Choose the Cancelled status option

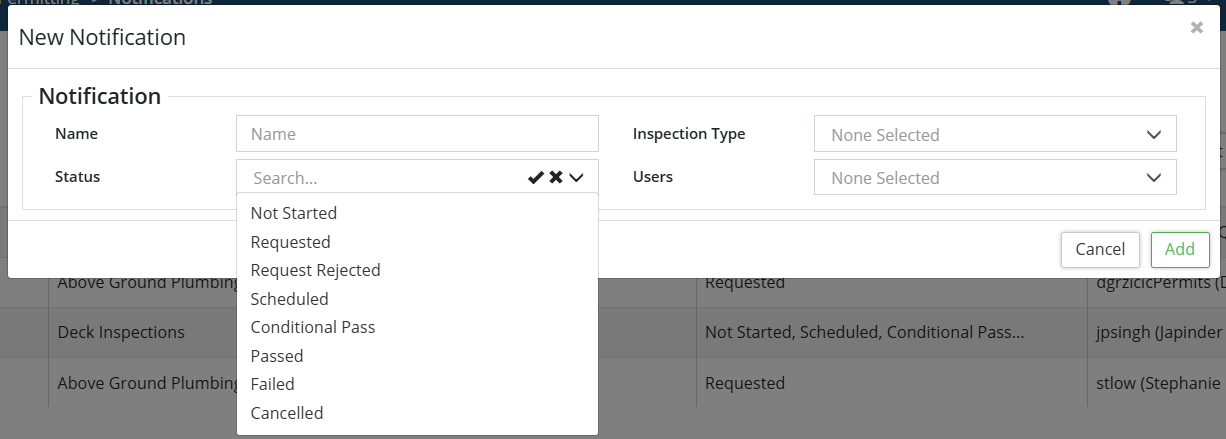287,413
